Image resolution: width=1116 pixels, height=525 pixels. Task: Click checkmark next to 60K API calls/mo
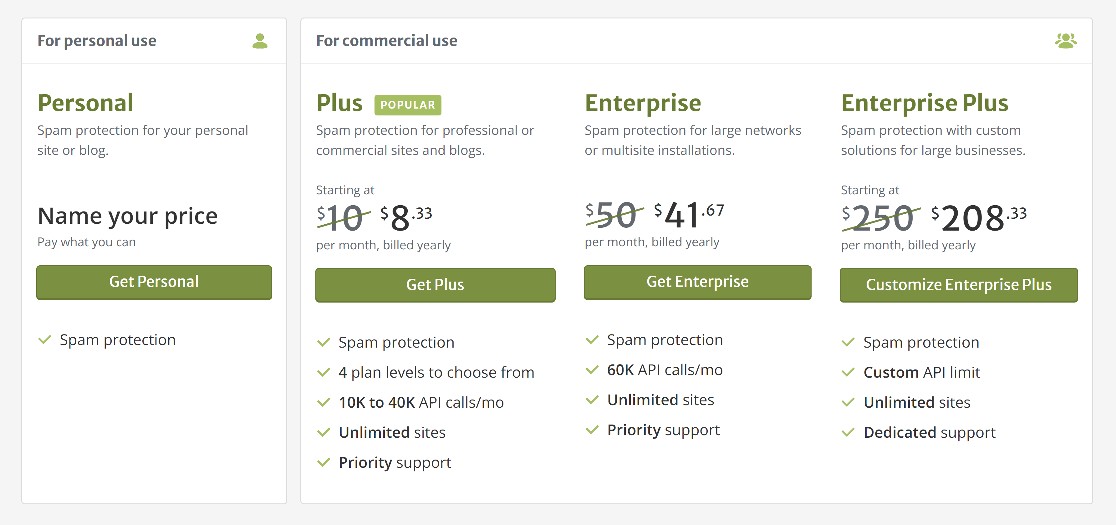(592, 370)
